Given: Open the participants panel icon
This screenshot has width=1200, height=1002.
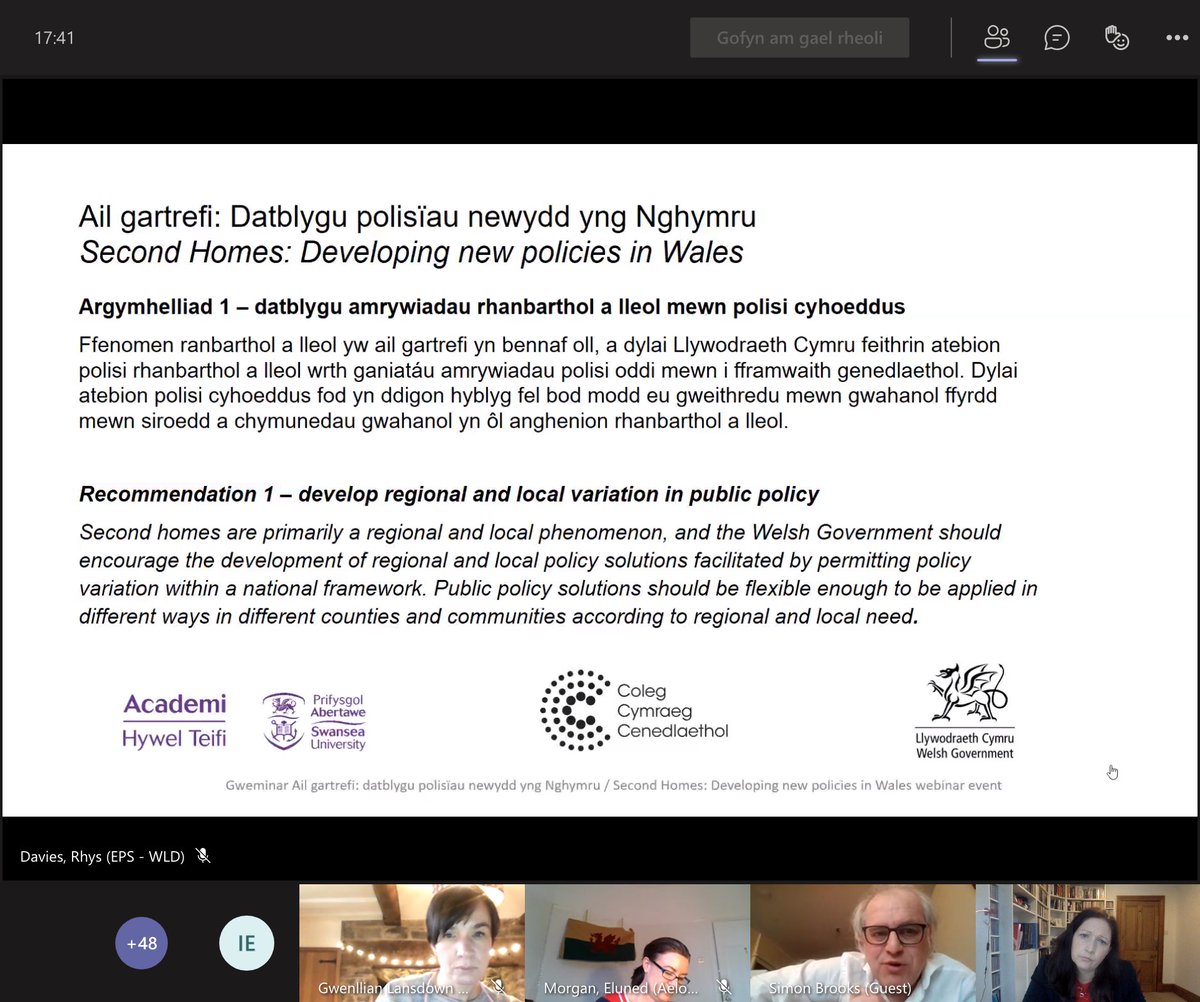Looking at the screenshot, I should [997, 38].
